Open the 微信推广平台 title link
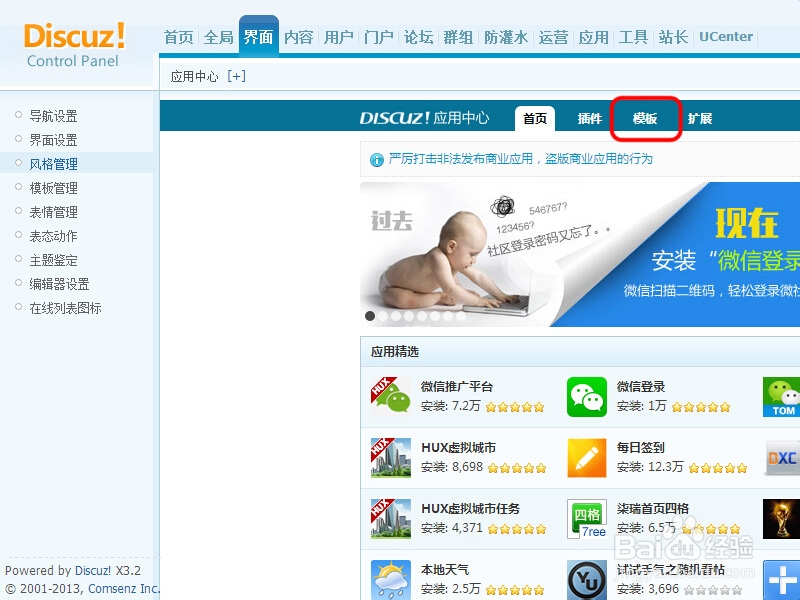800x600 pixels. point(457,387)
